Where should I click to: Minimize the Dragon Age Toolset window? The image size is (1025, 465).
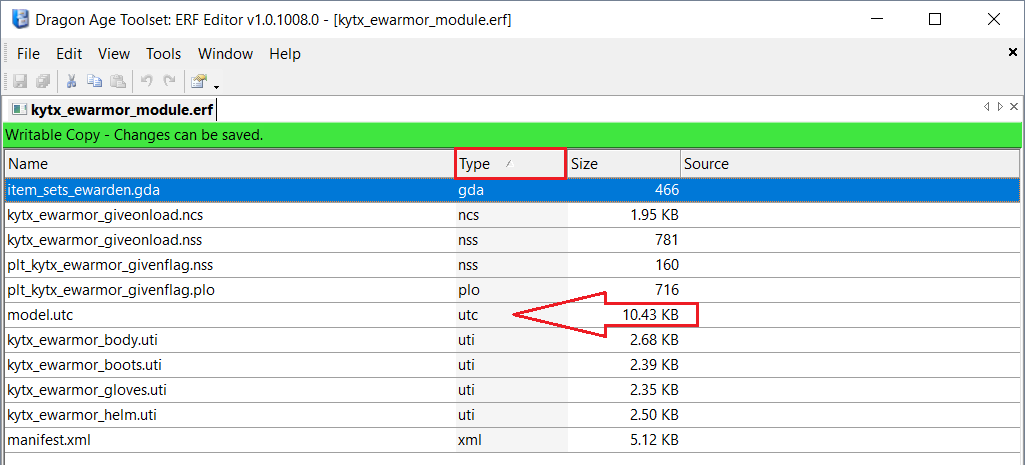877,19
